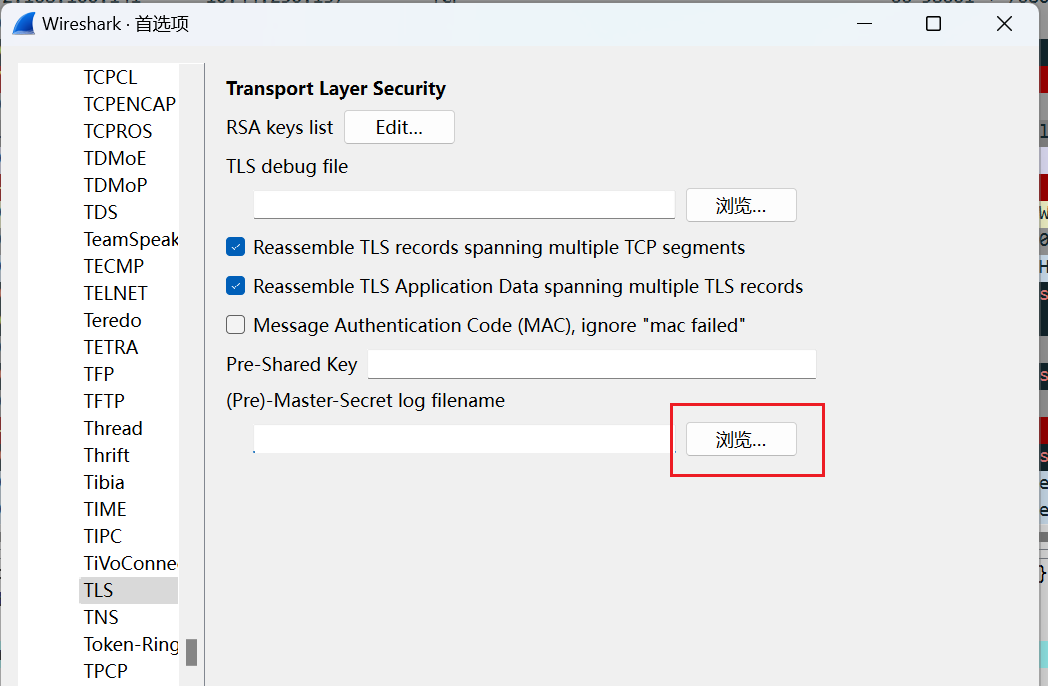Open the TELNET protocol preferences
The width and height of the screenshot is (1048, 686).
pyautogui.click(x=116, y=293)
